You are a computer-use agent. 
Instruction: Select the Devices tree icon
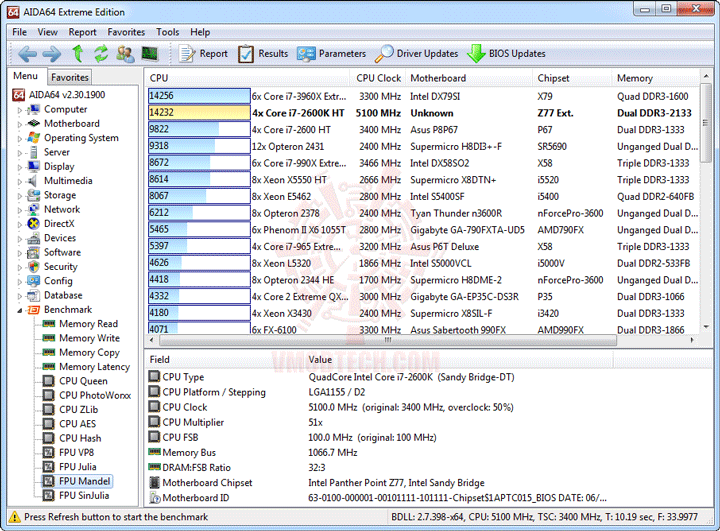tap(33, 238)
